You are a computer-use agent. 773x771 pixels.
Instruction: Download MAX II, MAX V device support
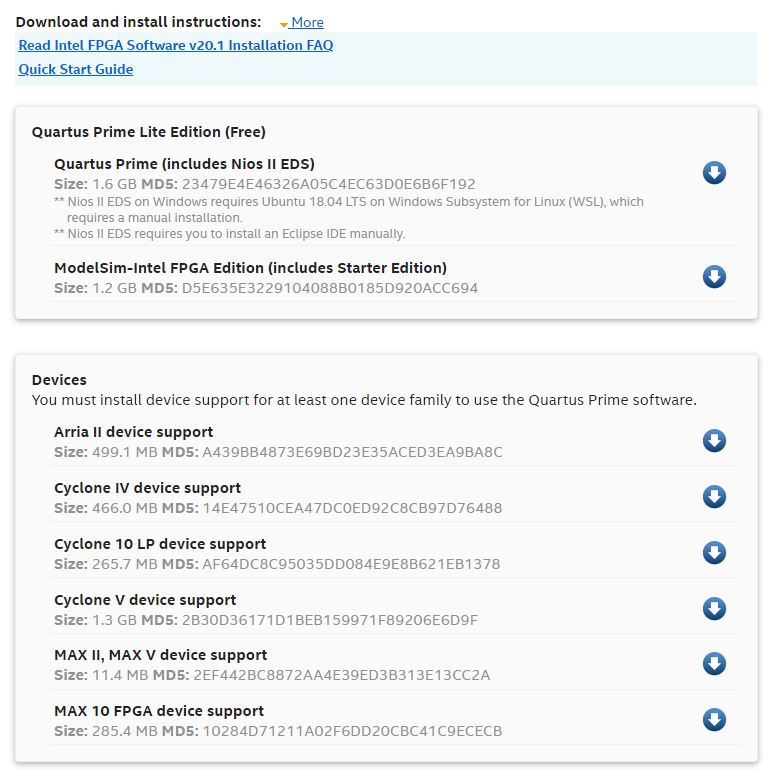click(x=714, y=664)
